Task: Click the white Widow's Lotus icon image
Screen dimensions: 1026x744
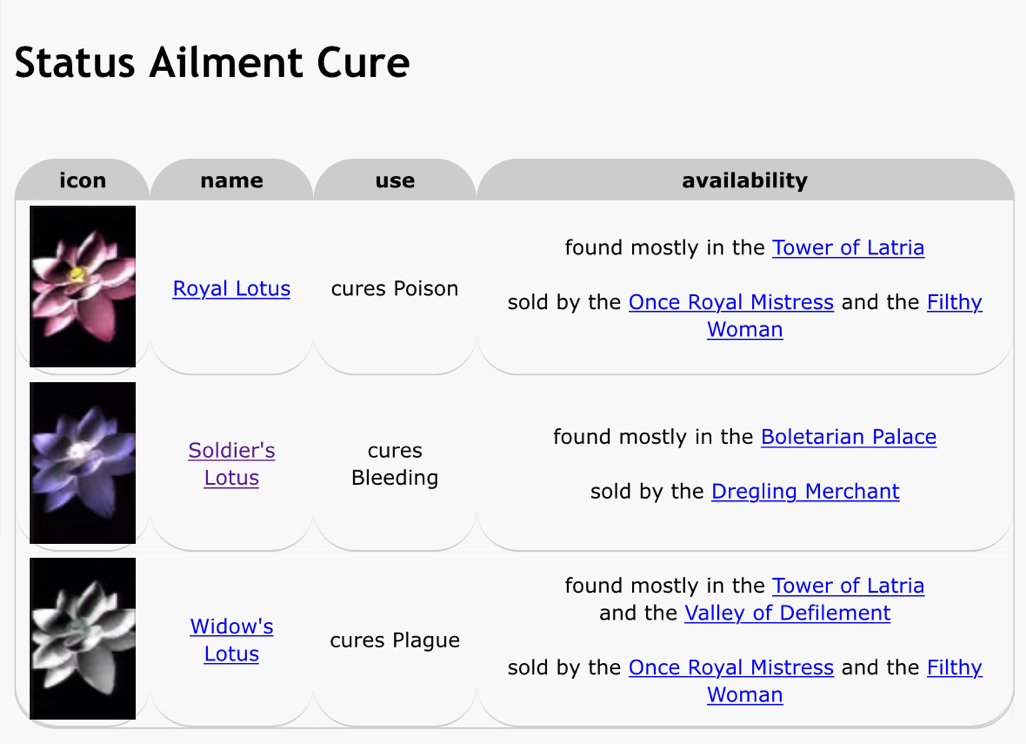Action: 82,639
